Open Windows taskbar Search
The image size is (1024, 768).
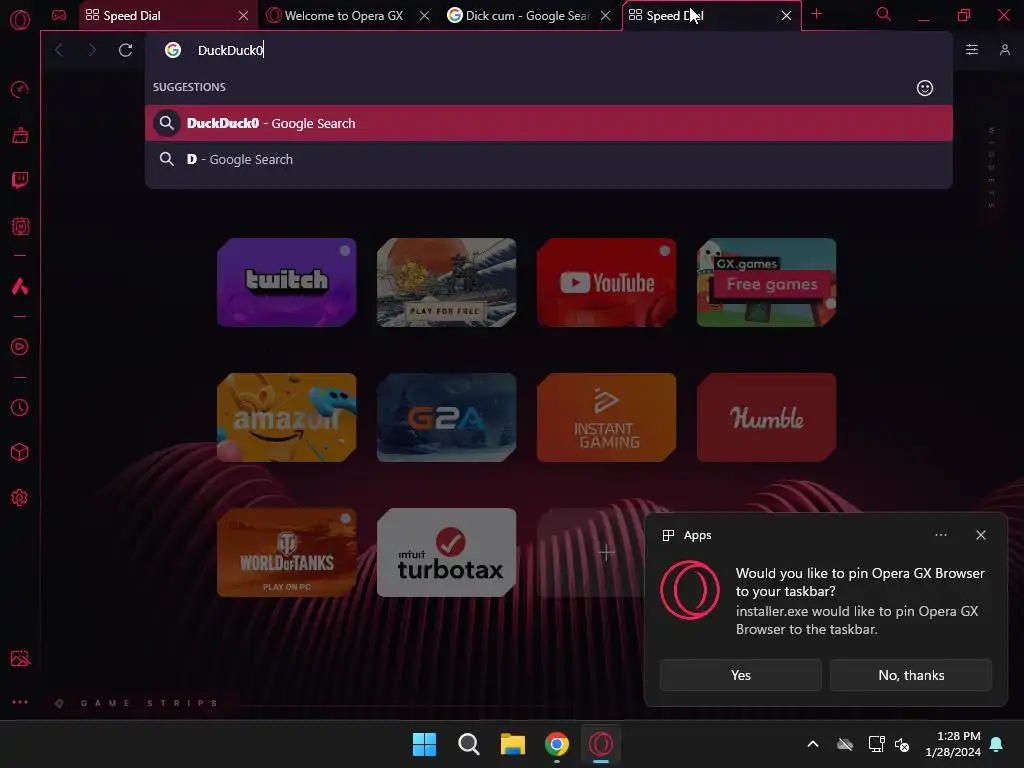point(468,744)
